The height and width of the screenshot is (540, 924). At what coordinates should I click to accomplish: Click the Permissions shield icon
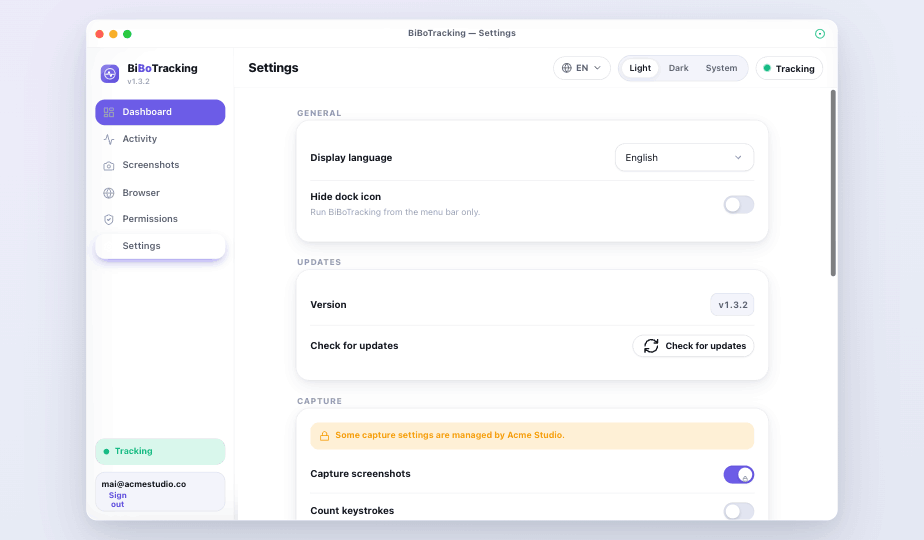(109, 219)
